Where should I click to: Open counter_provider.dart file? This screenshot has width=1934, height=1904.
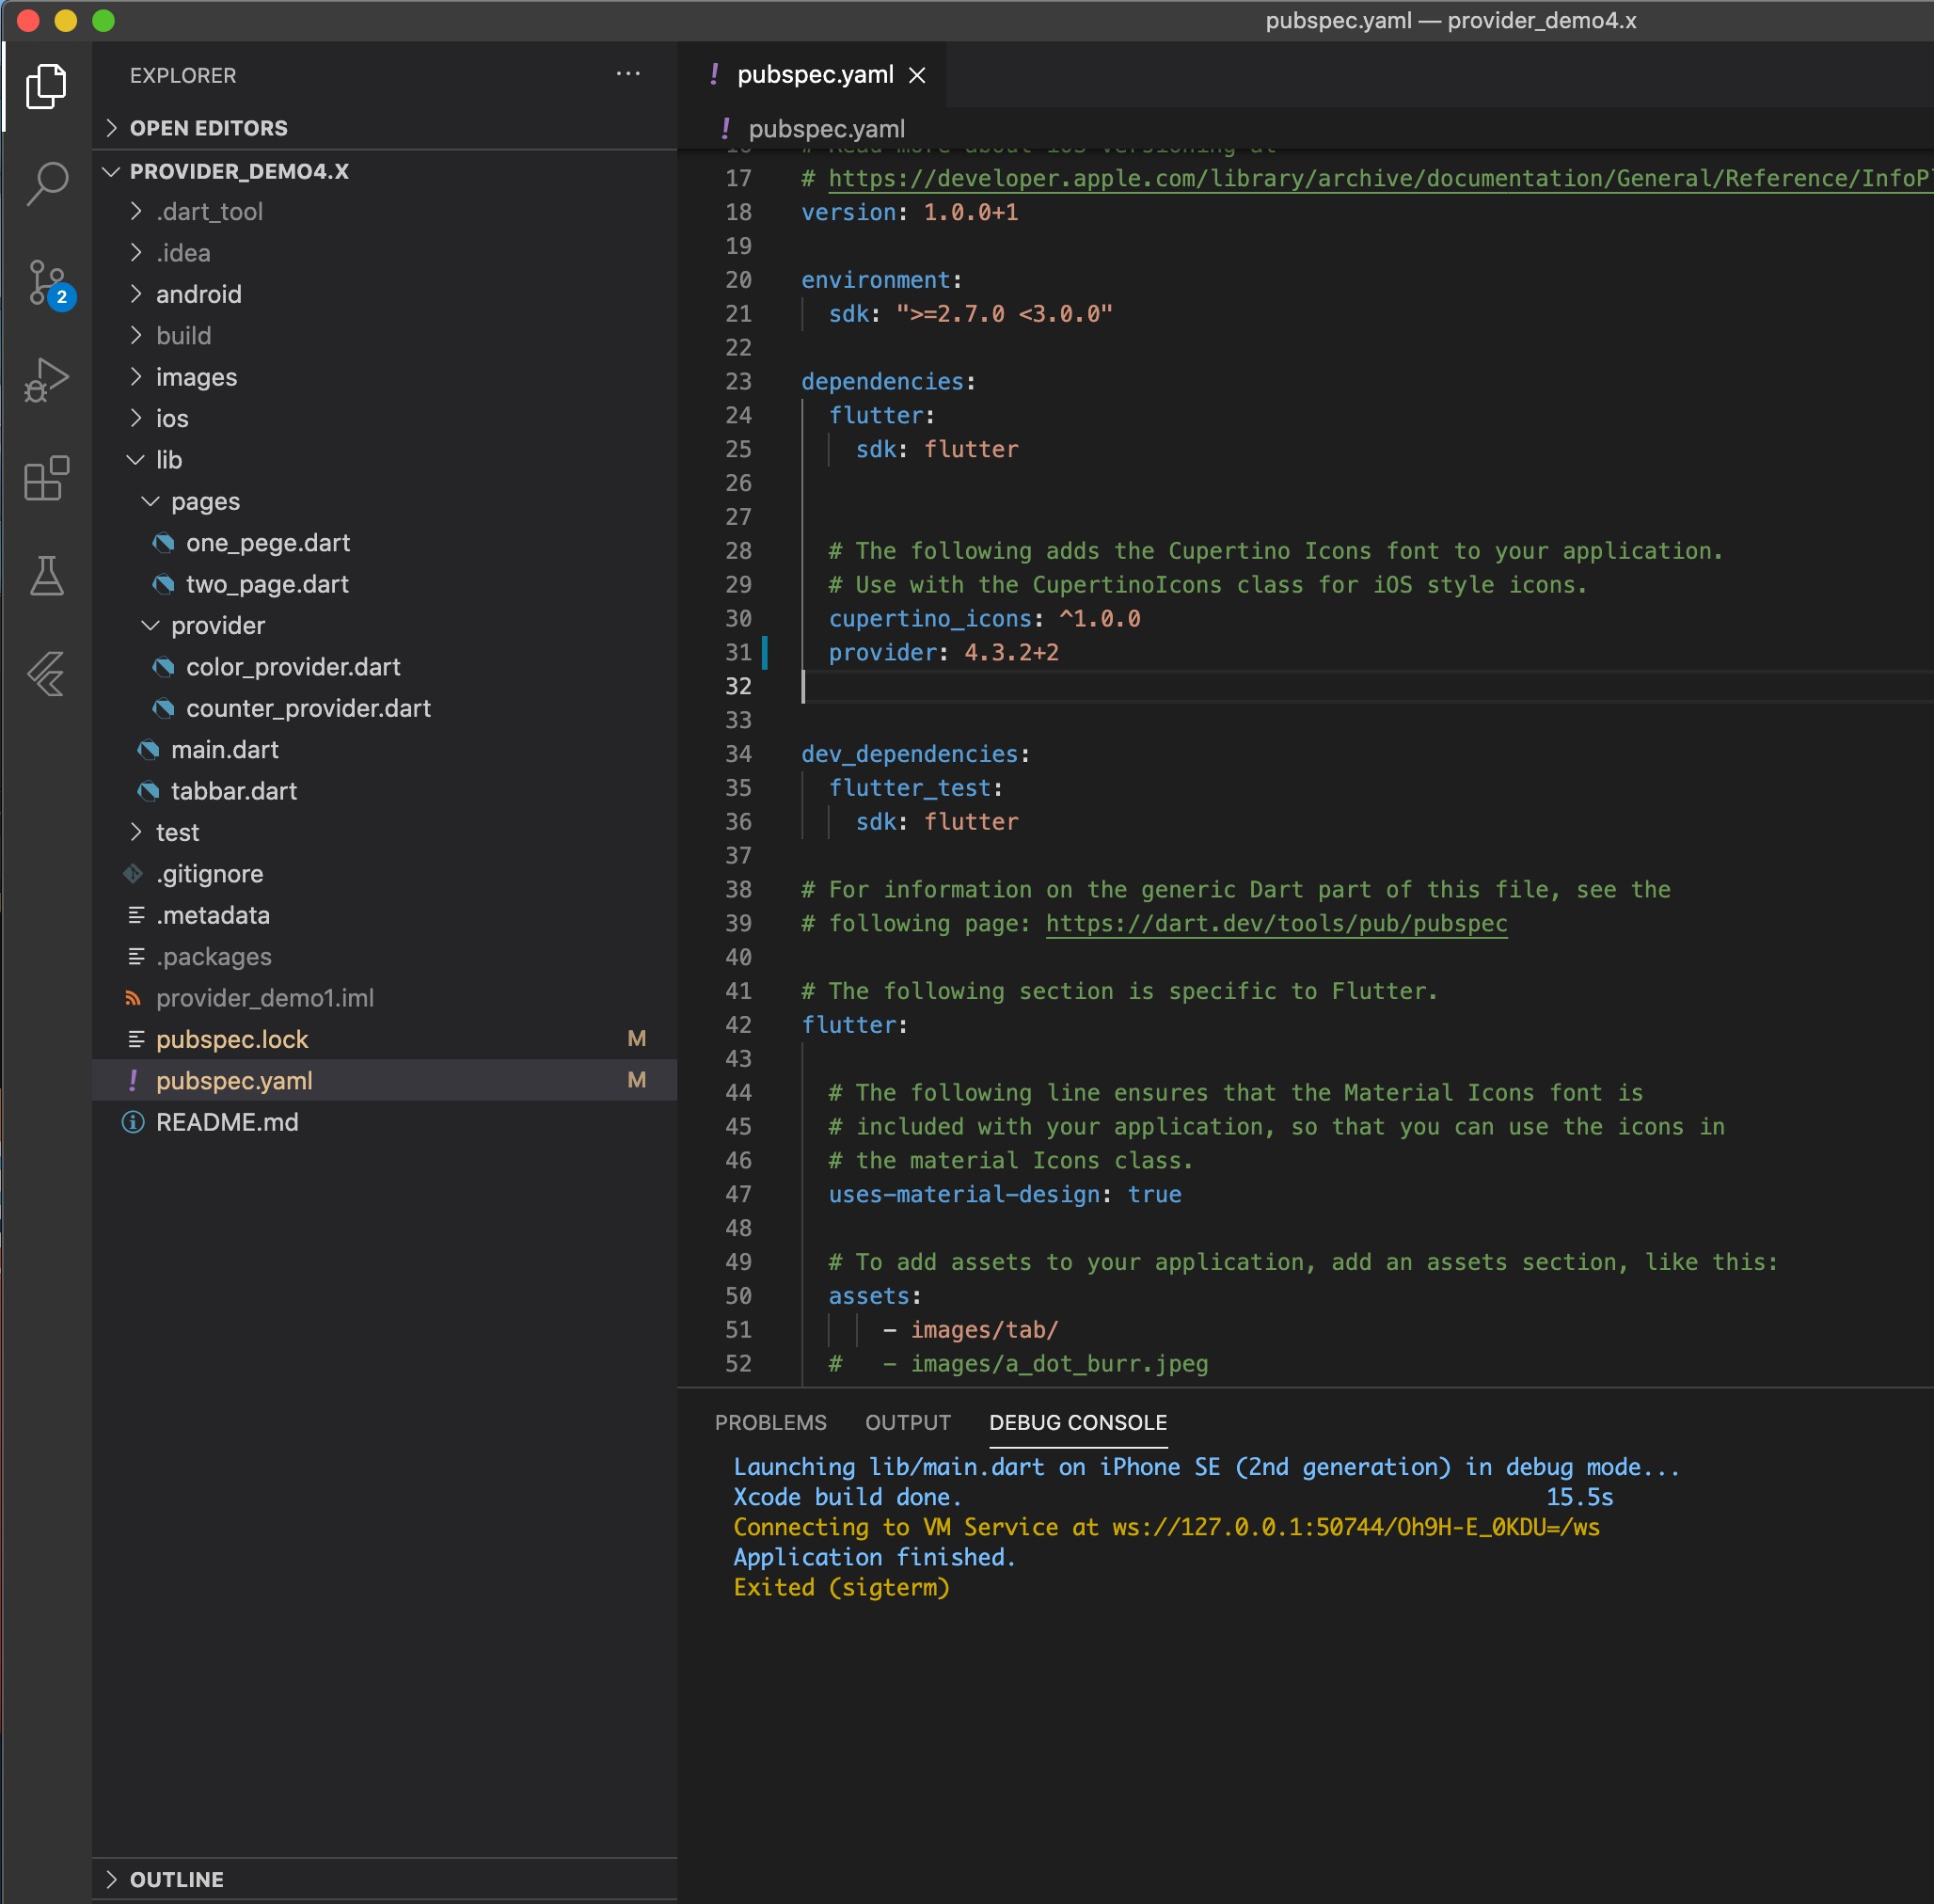[x=307, y=708]
